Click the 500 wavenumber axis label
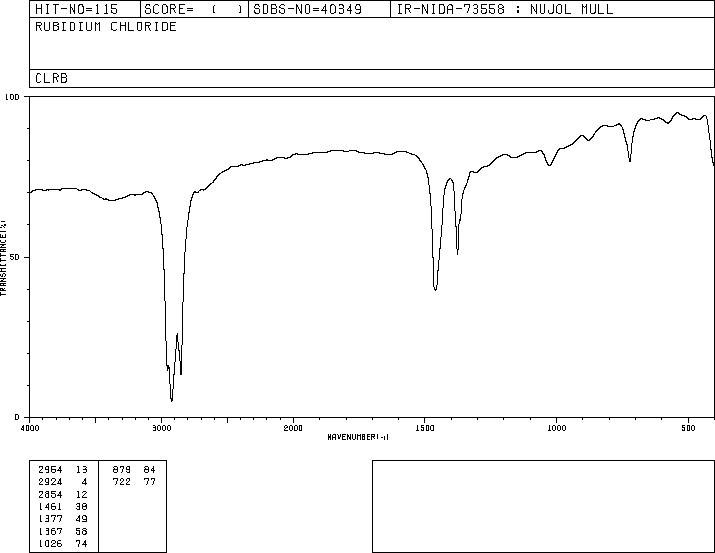The height and width of the screenshot is (553, 715). click(x=688, y=428)
